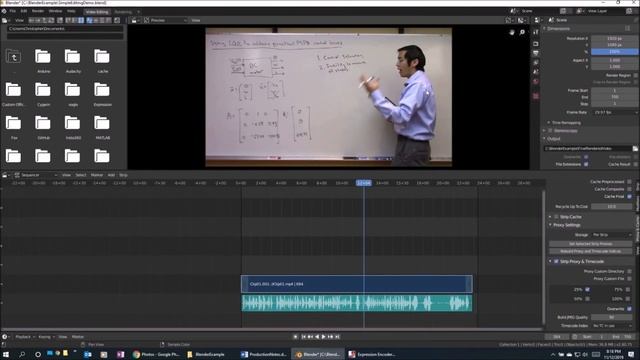This screenshot has height=360, width=640.
Task: Open the Edit menu
Action: click(24, 11)
